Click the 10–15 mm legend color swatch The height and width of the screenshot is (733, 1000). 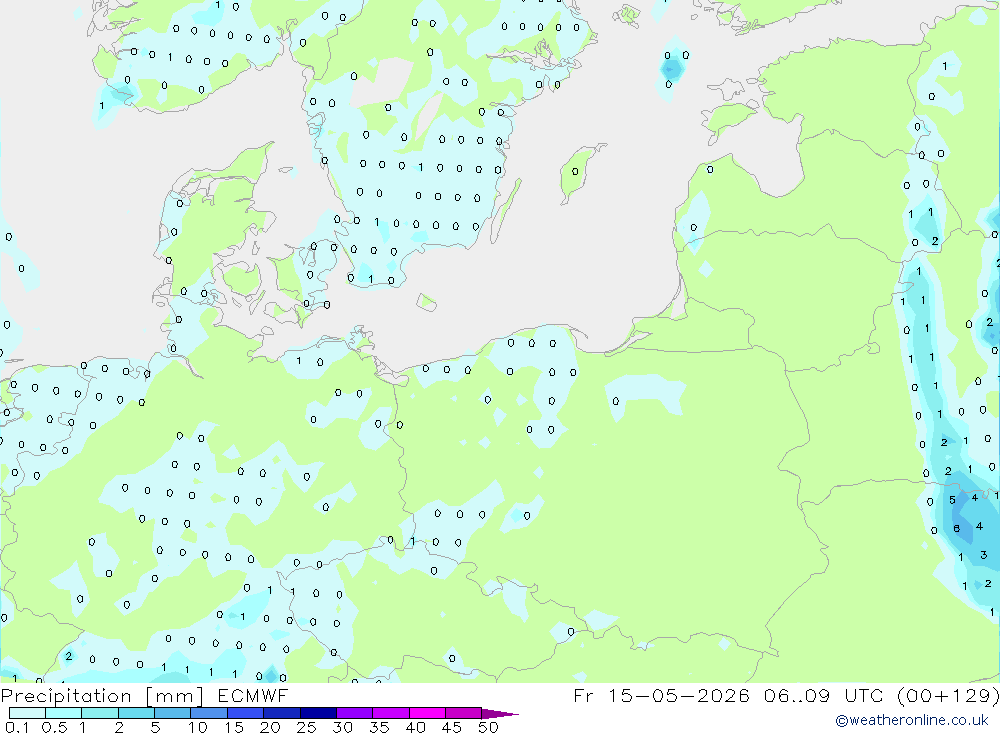[209, 713]
